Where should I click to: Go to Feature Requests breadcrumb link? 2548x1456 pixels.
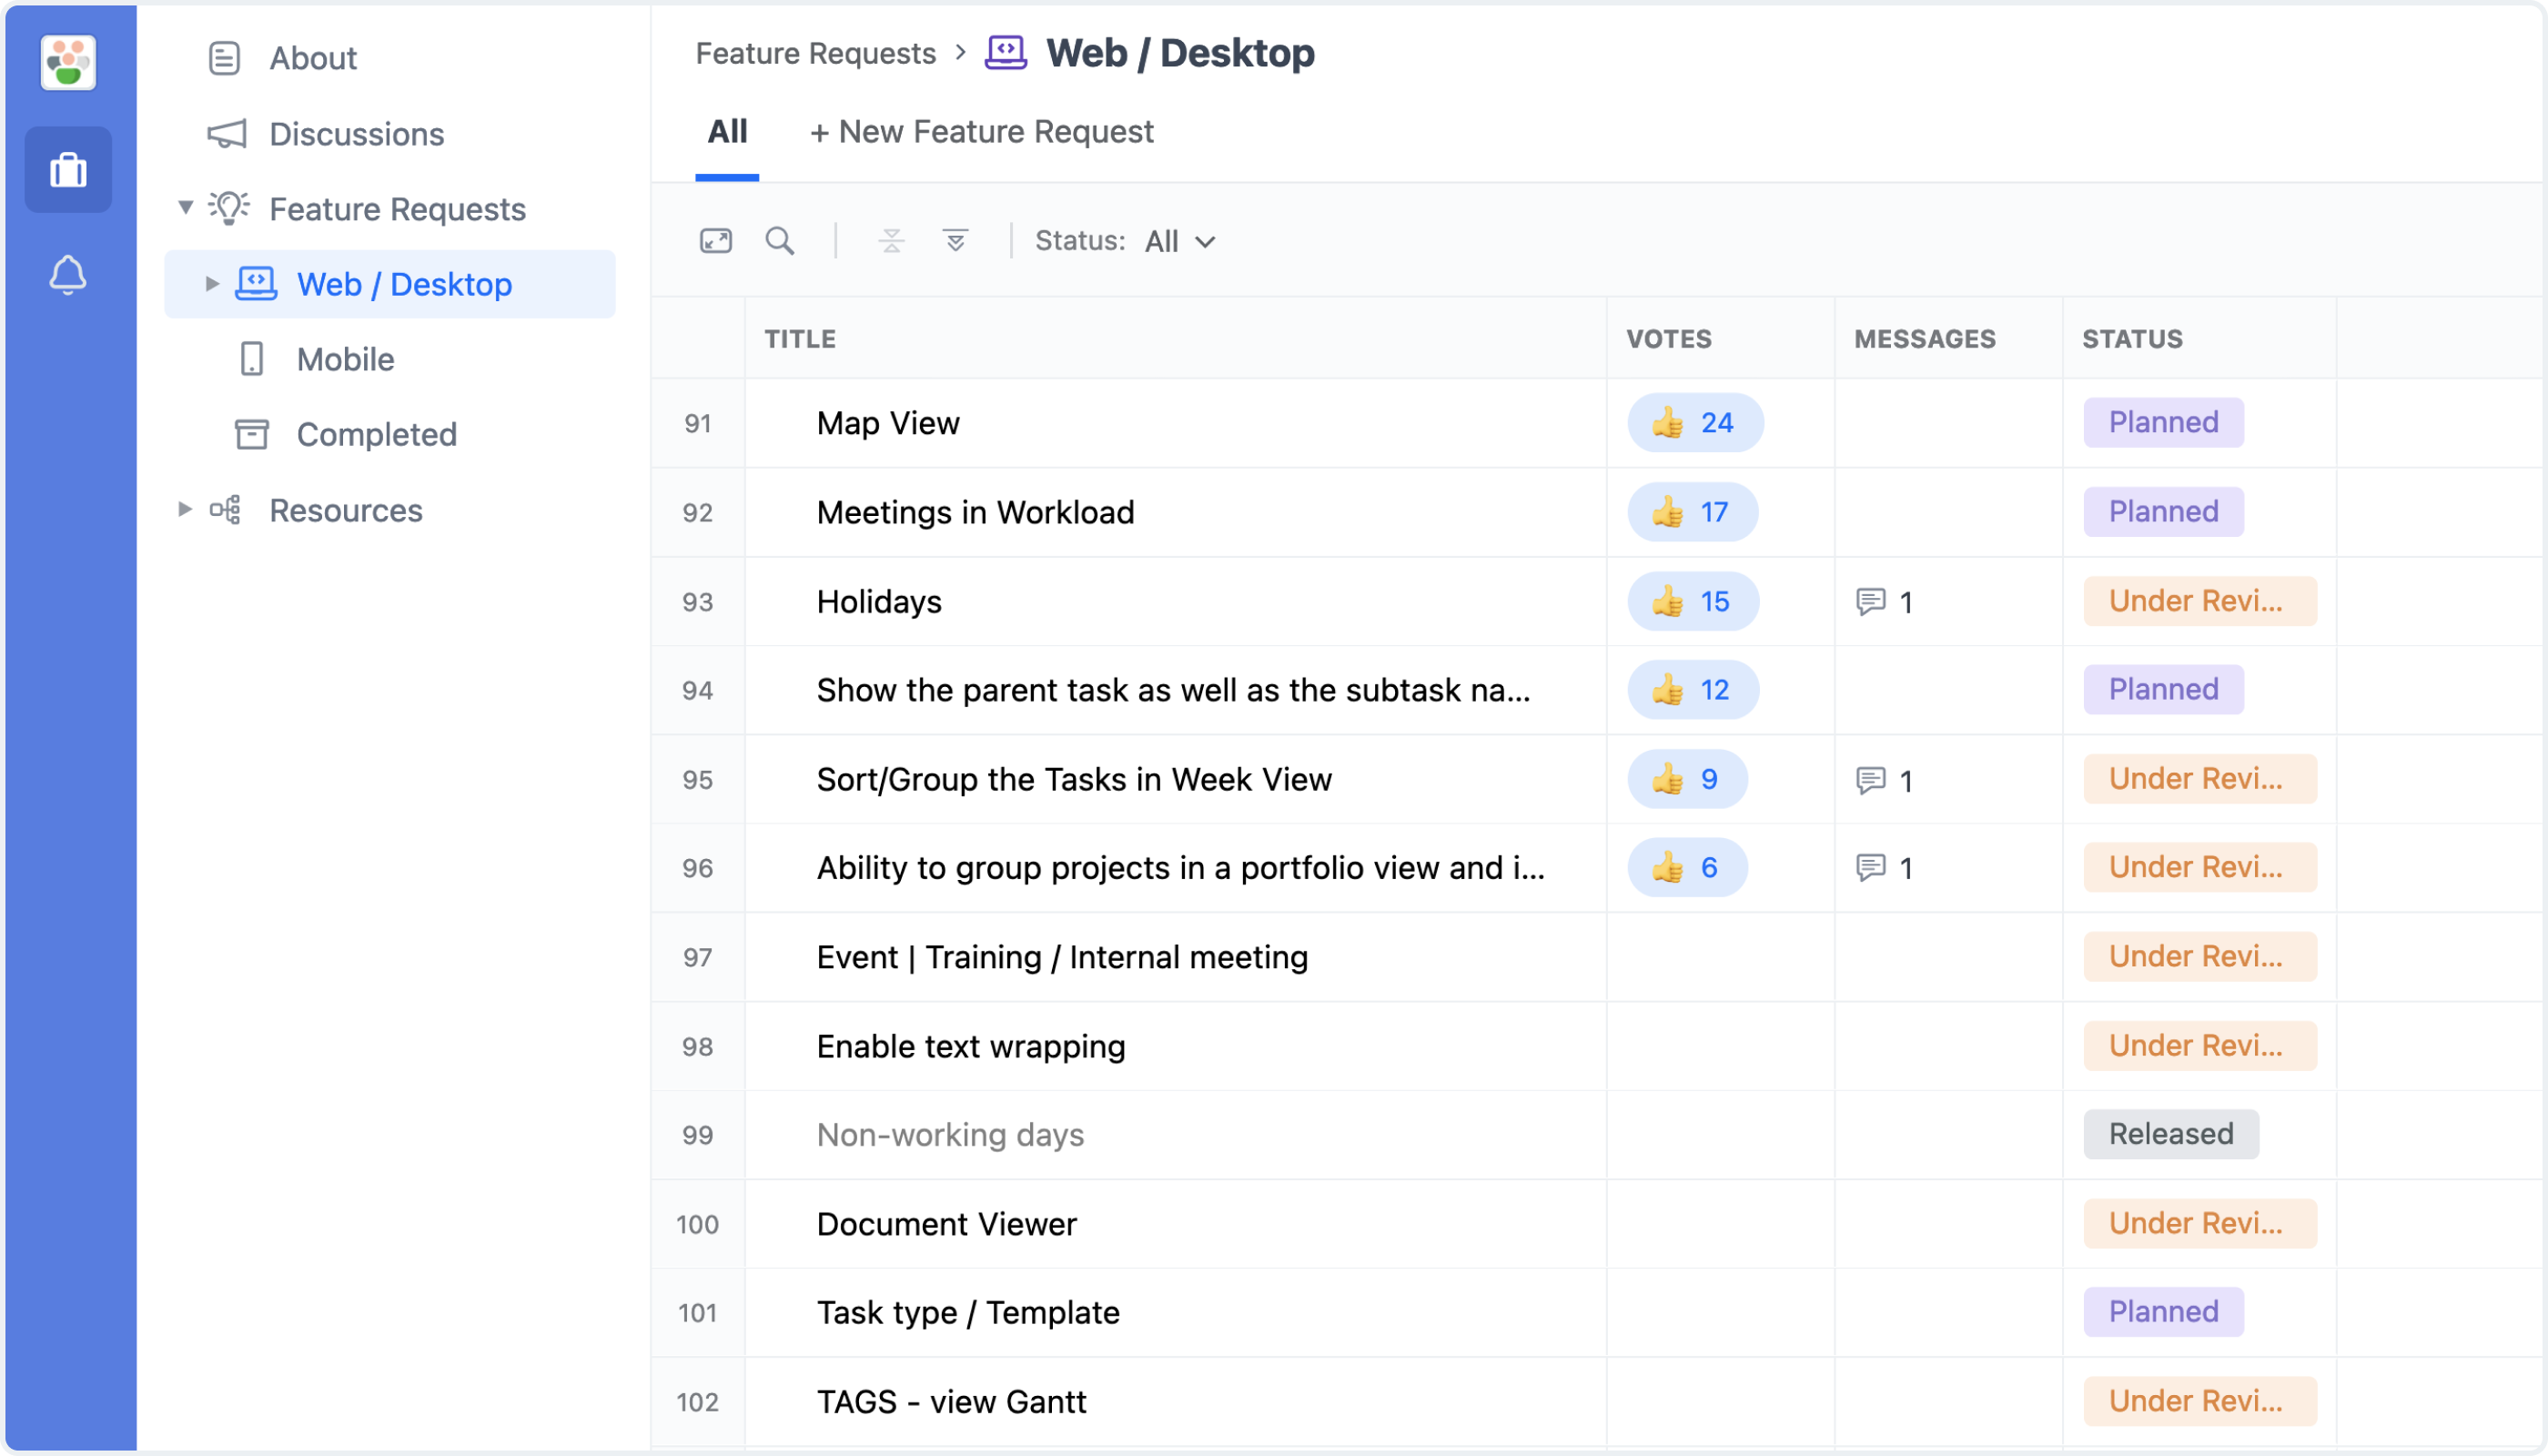816,53
